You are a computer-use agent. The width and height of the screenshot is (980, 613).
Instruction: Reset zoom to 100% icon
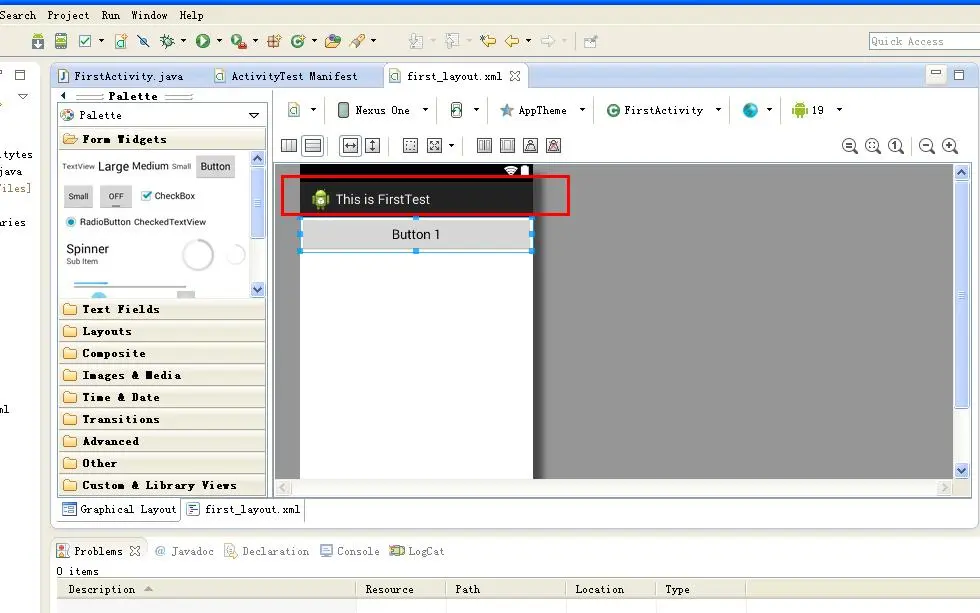pyautogui.click(x=896, y=146)
